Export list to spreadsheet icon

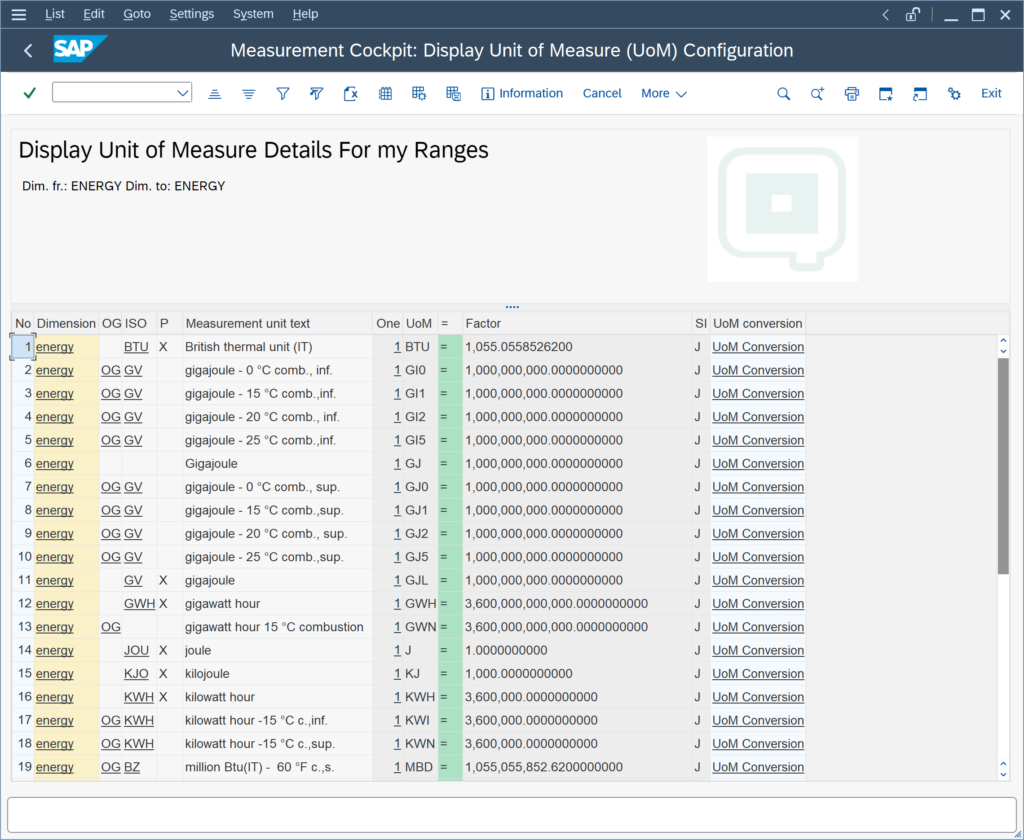point(351,94)
